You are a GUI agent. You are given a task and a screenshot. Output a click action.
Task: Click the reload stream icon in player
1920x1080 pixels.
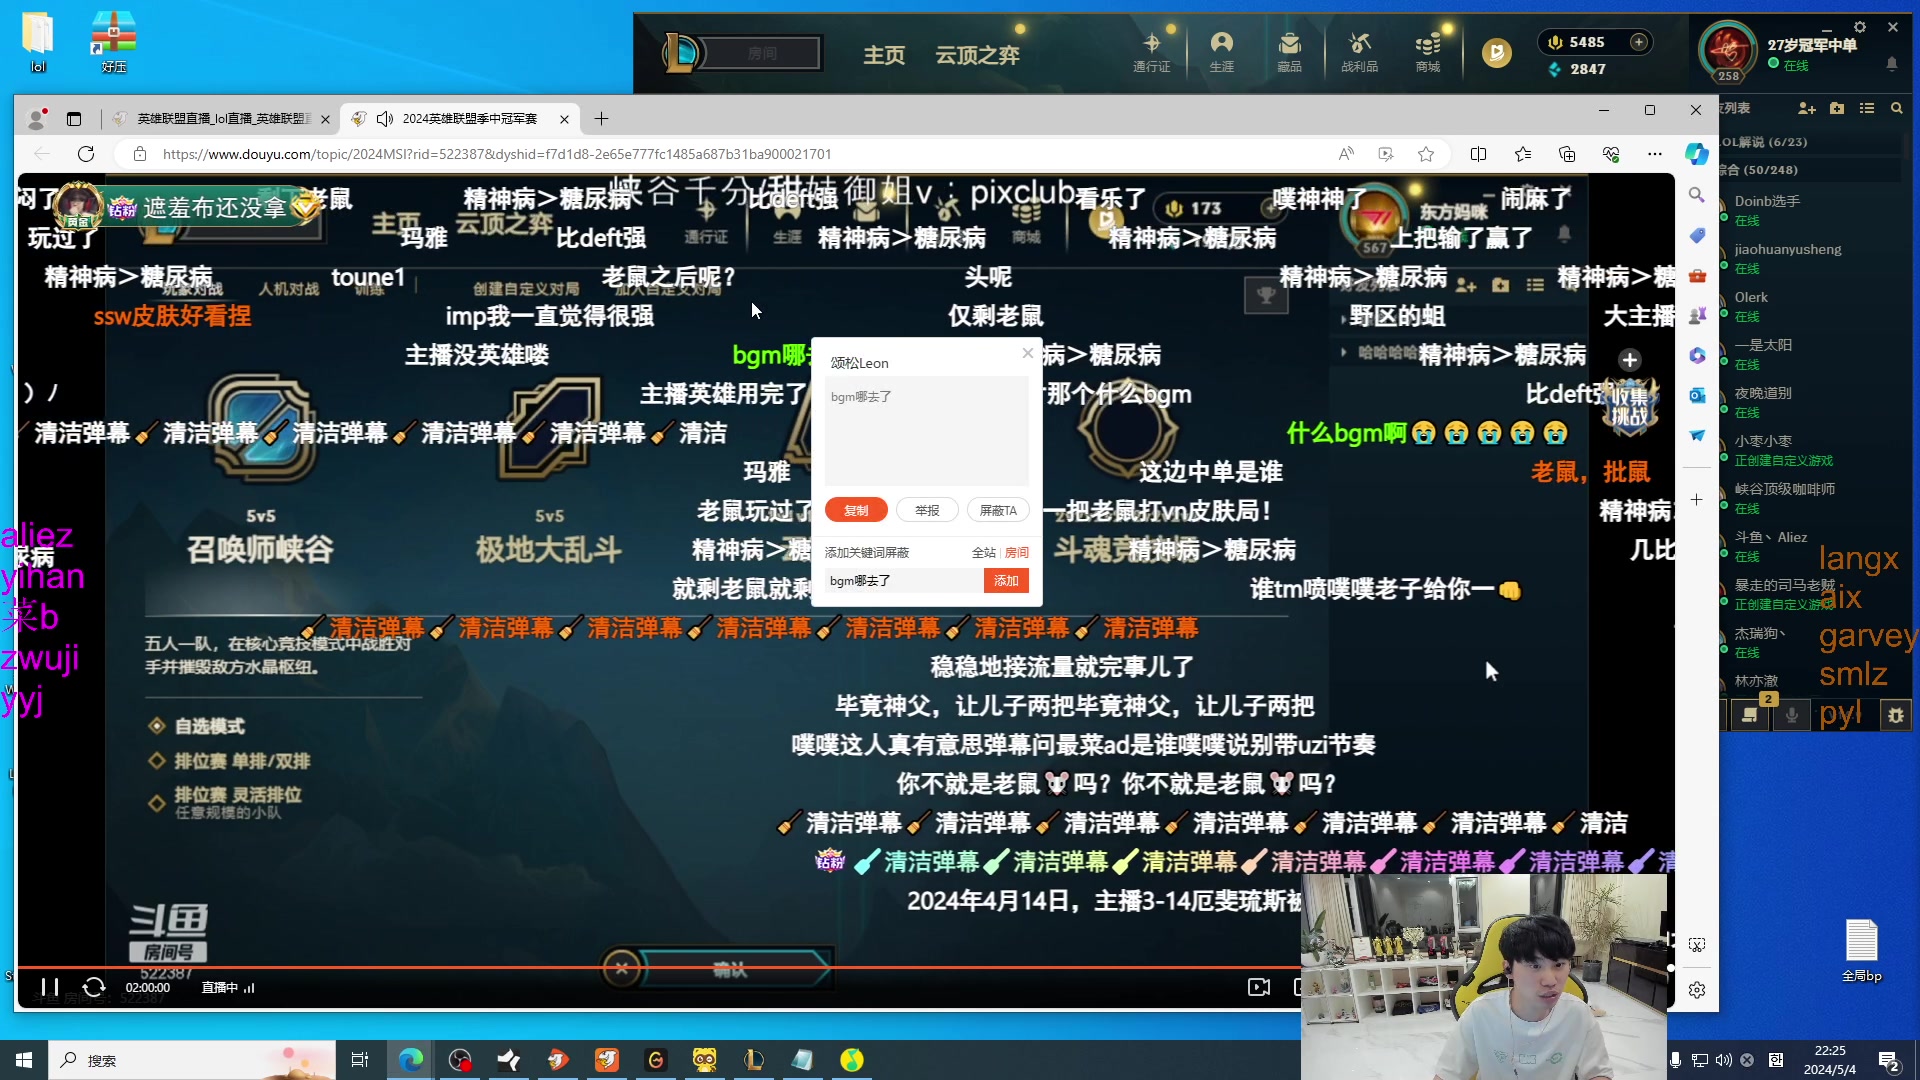click(94, 987)
